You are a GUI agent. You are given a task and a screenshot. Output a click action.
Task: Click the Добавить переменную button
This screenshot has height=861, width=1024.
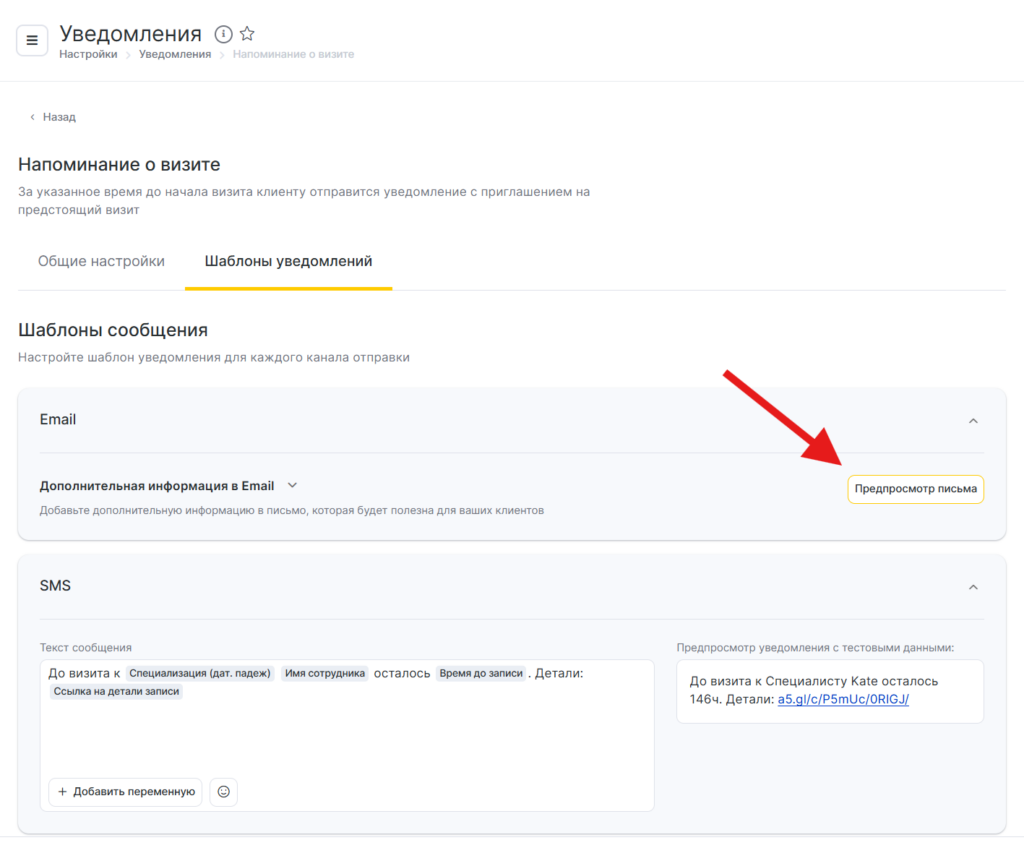tap(126, 792)
